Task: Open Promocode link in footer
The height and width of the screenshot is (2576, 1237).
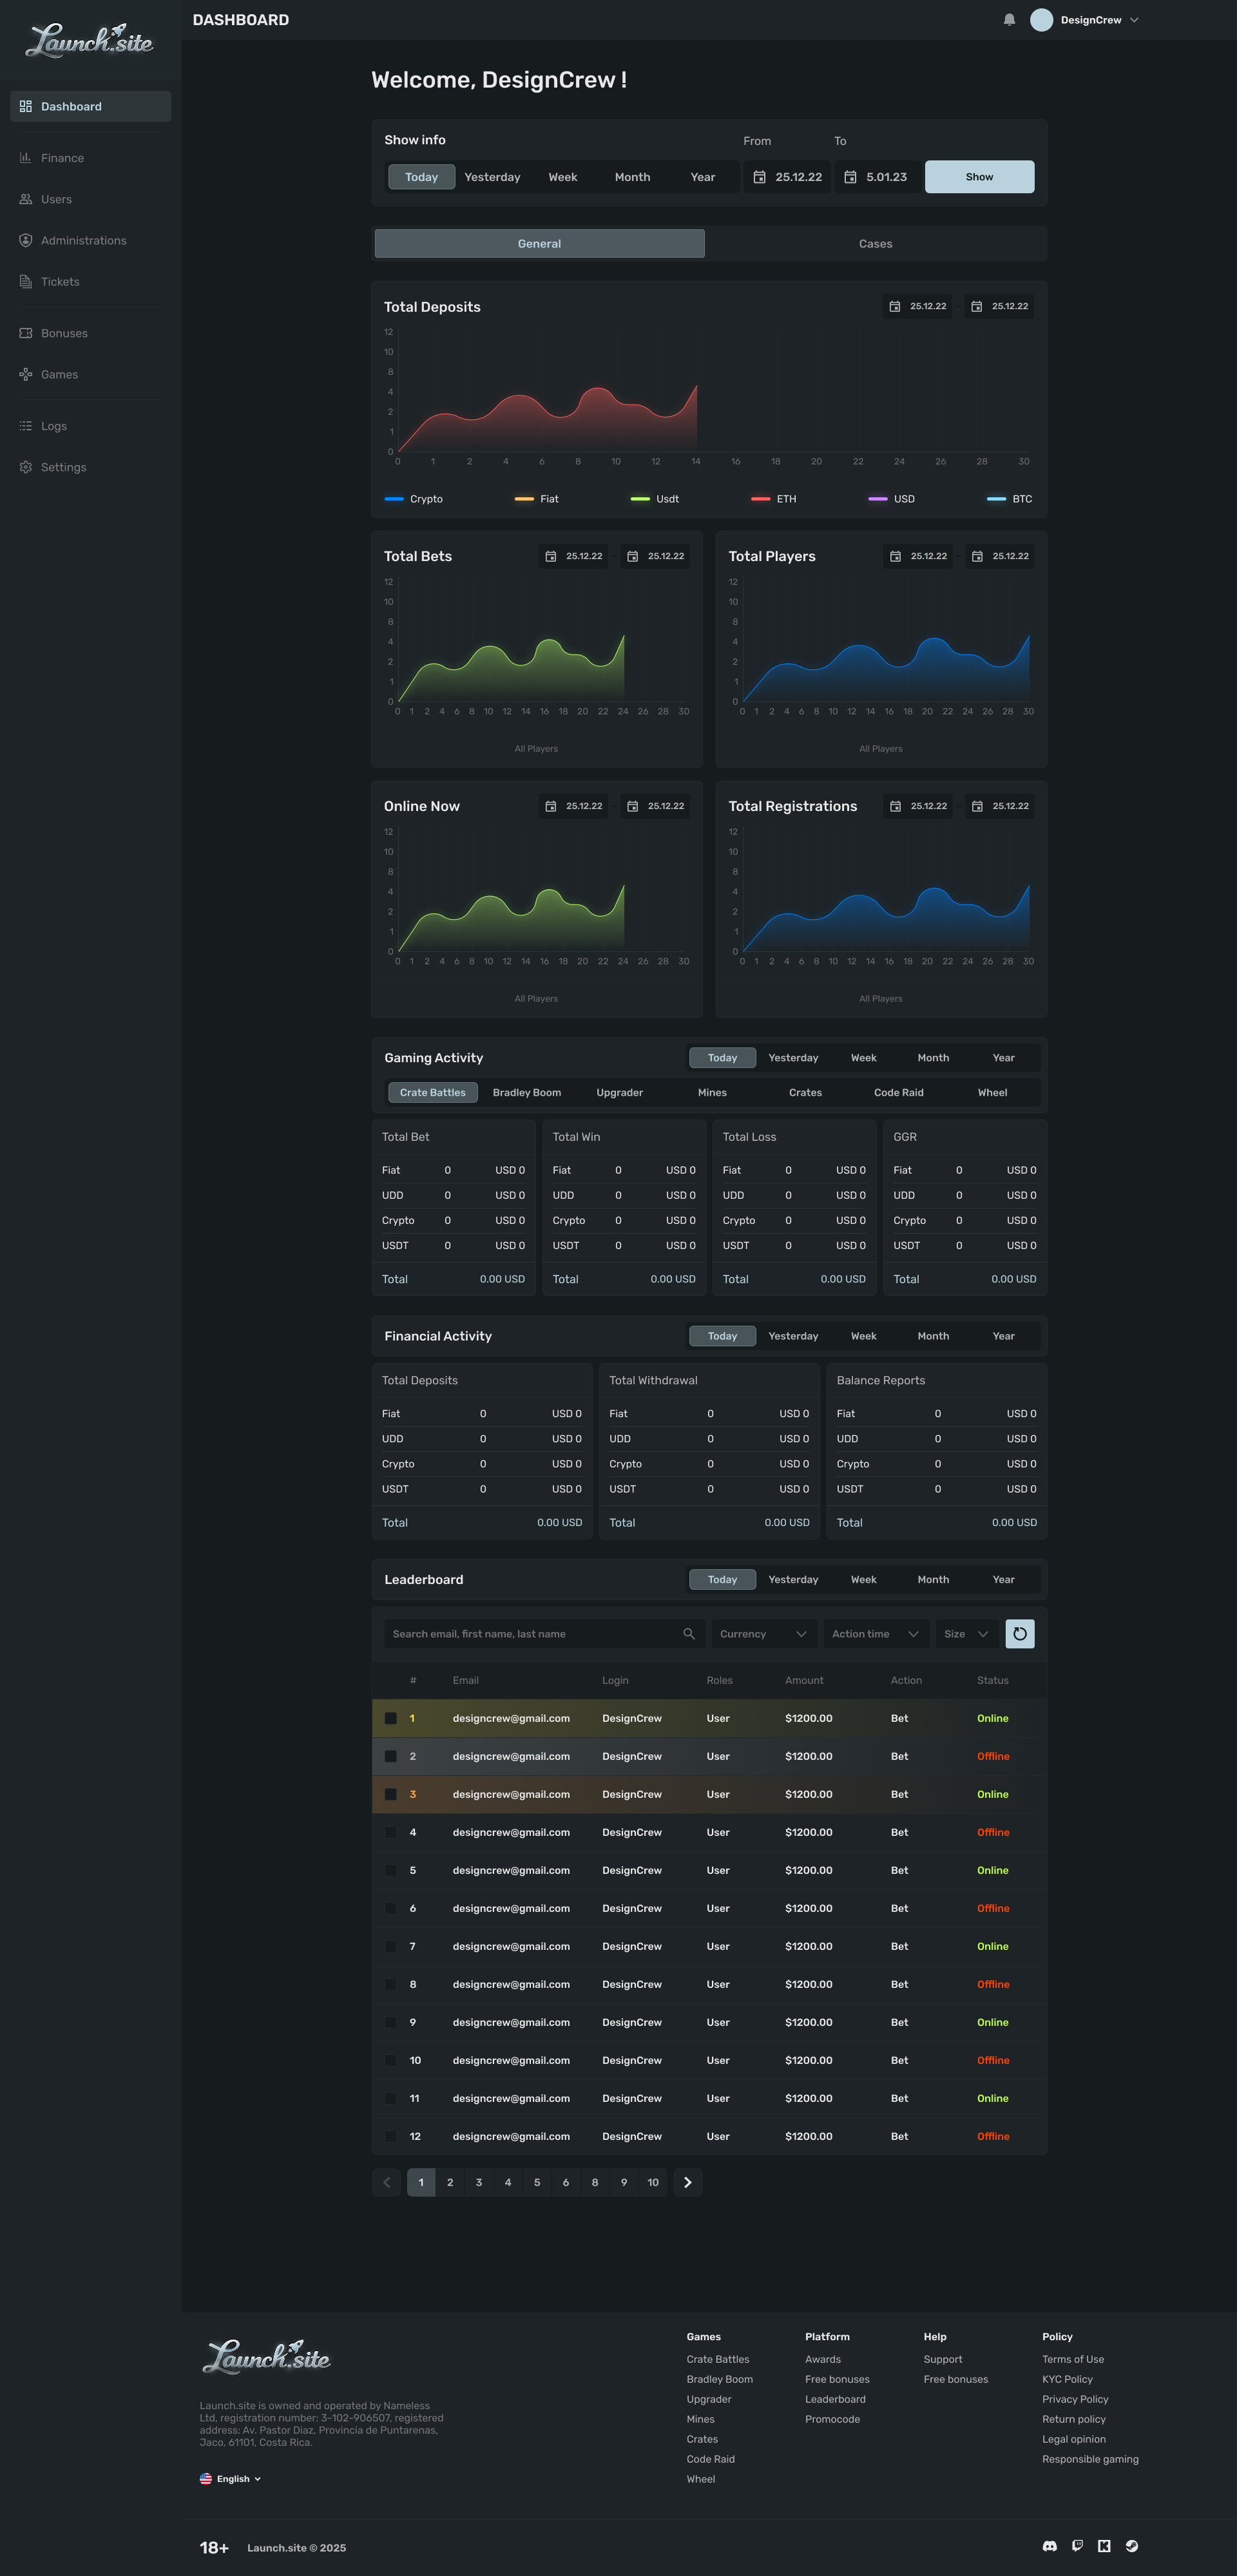Action: pos(832,2419)
